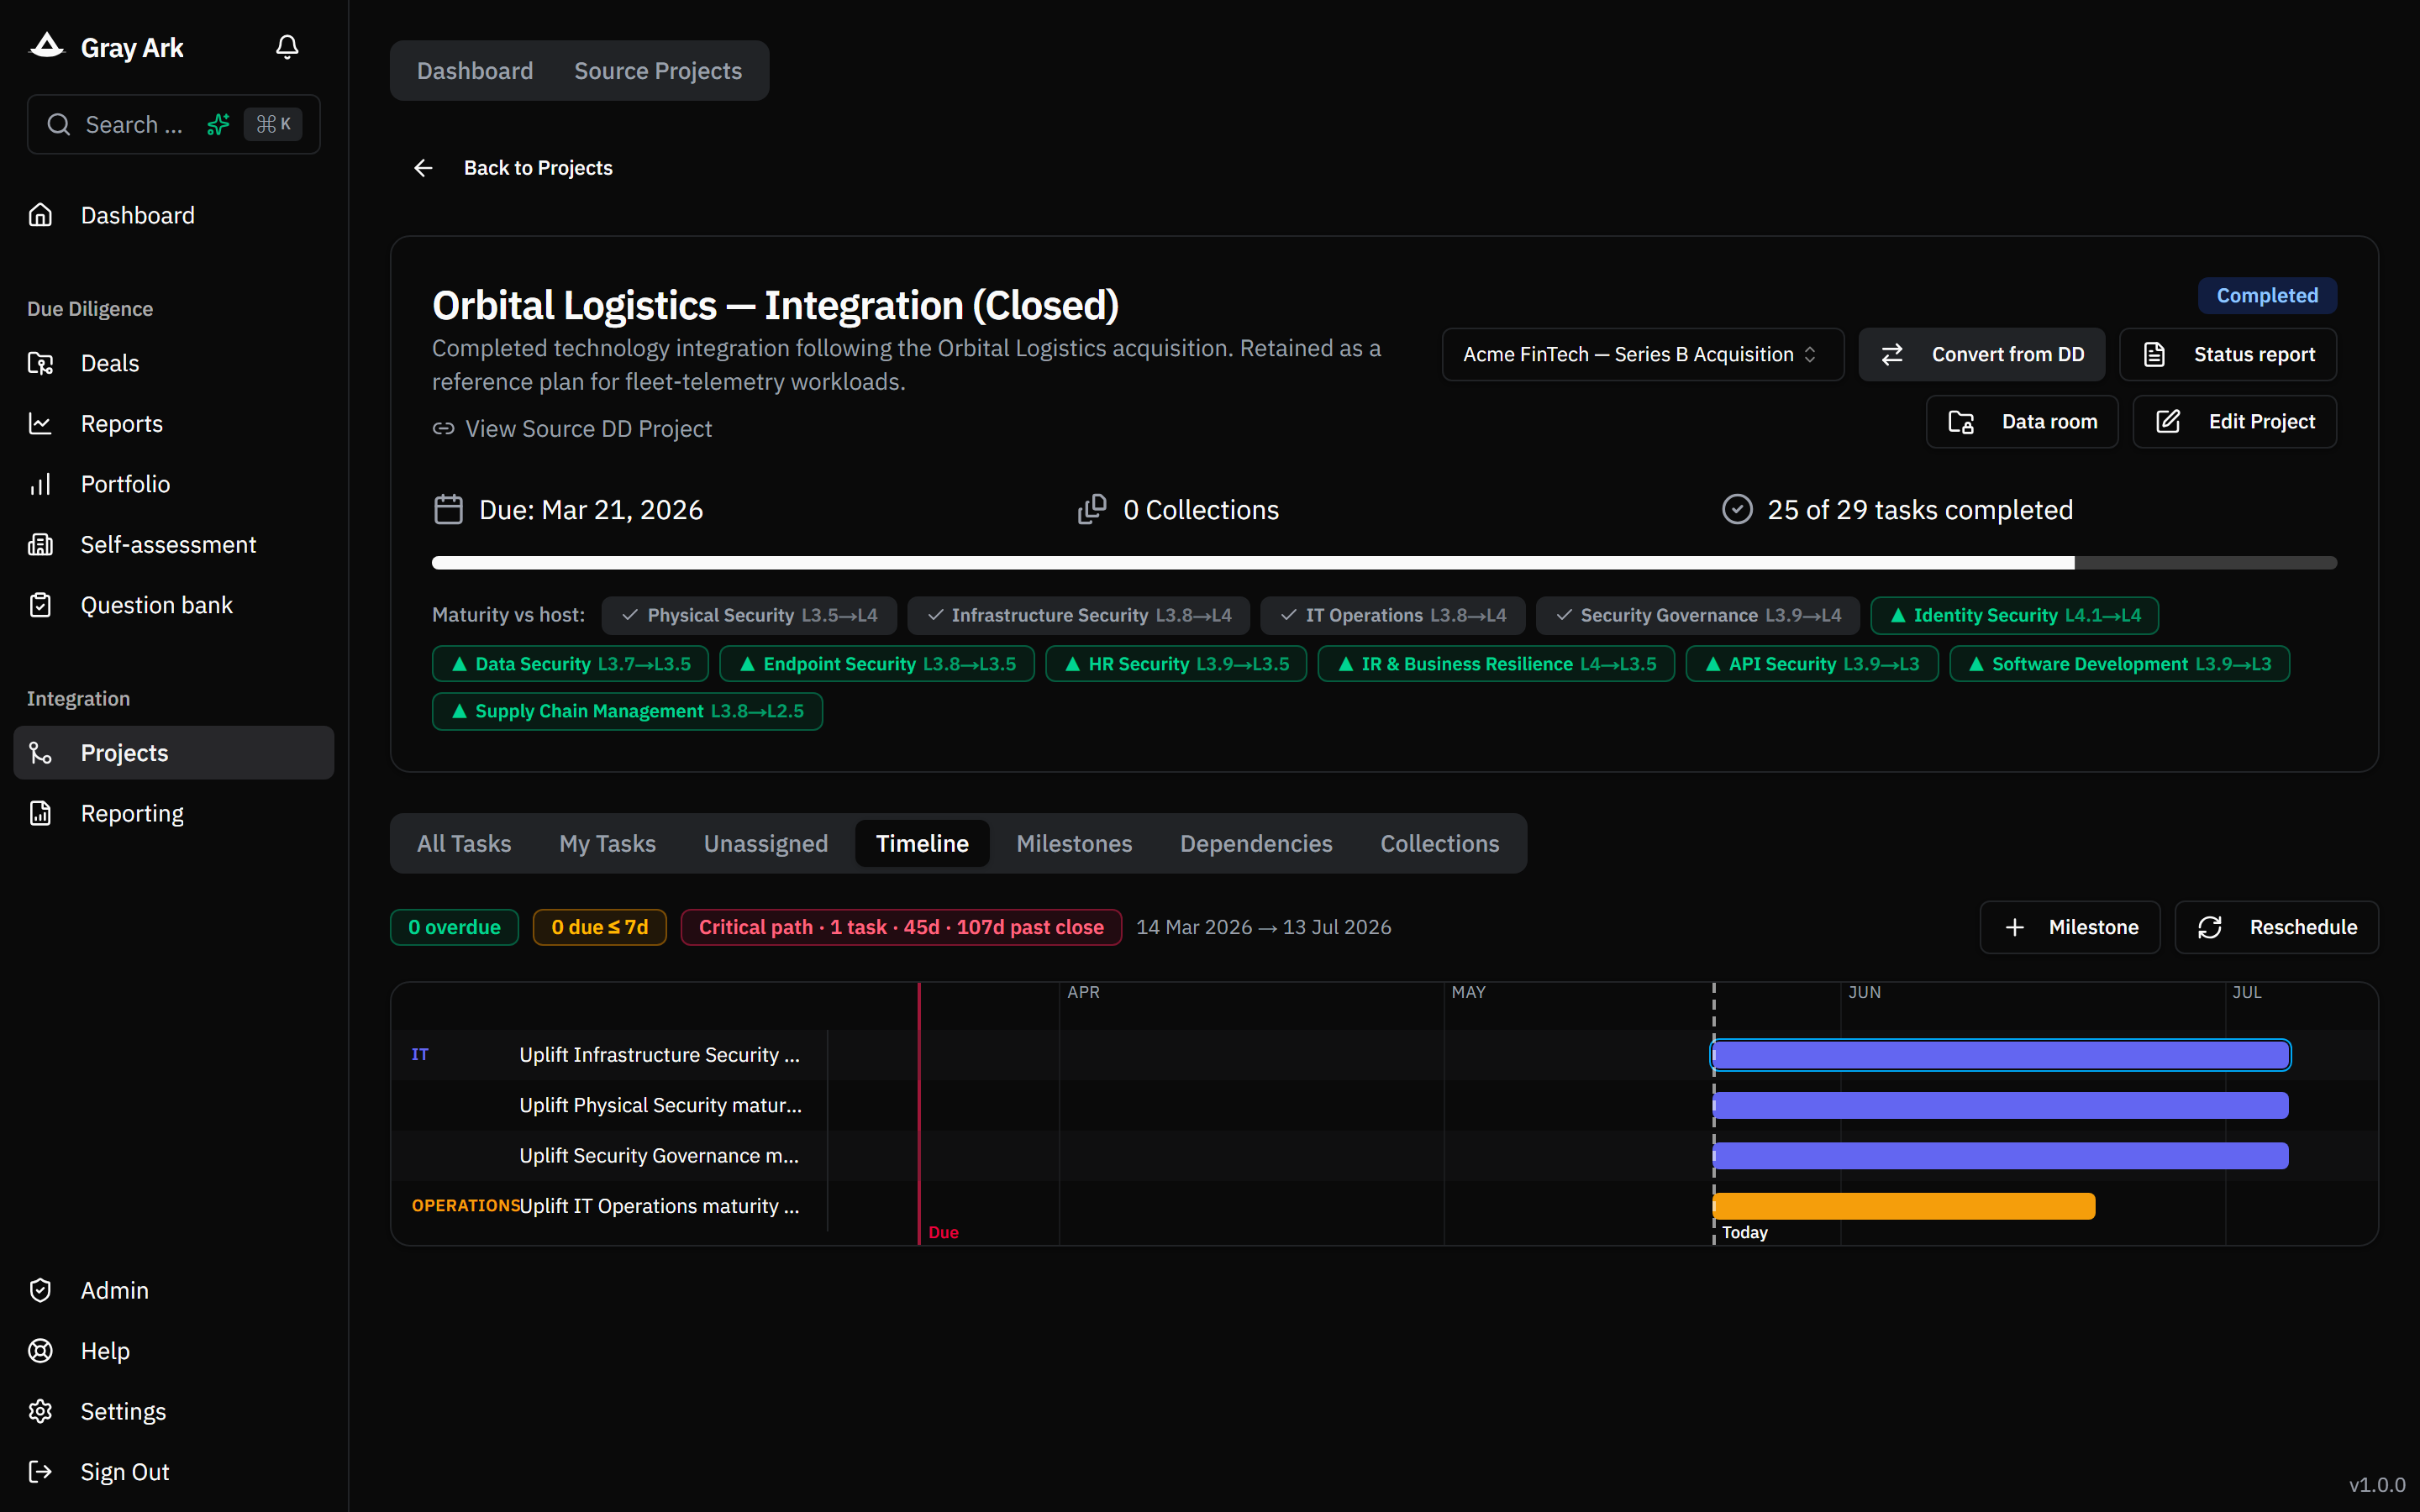Click the Portfolio bars icon

[x=40, y=484]
